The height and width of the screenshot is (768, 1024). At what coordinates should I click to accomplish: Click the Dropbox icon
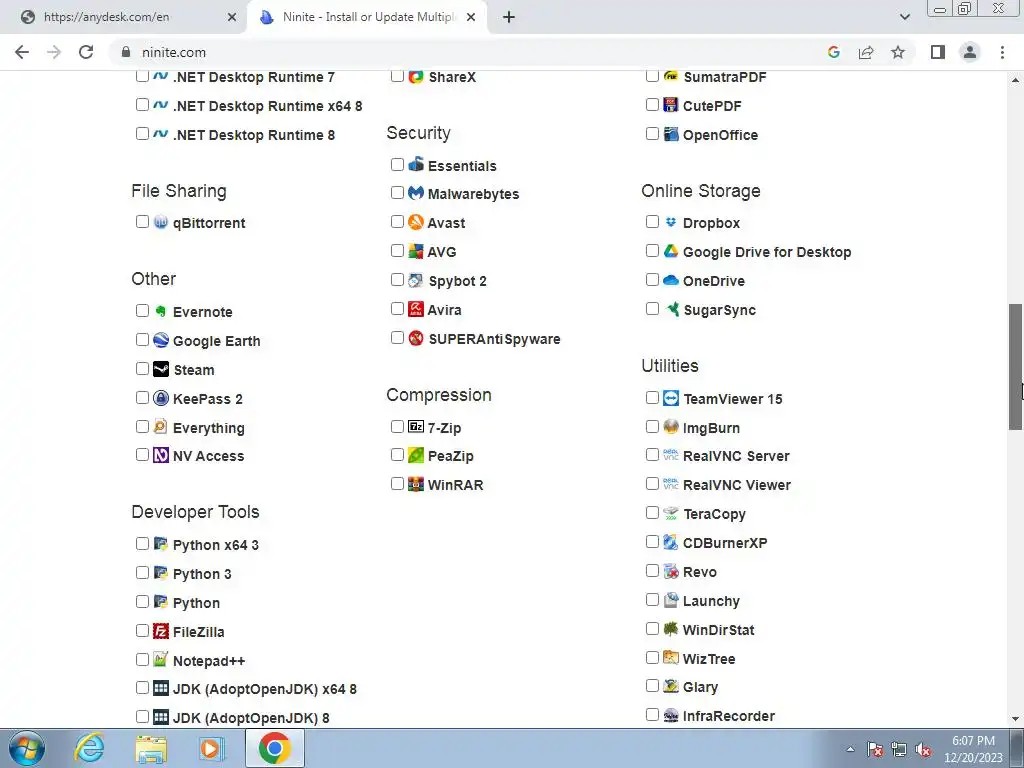[671, 222]
